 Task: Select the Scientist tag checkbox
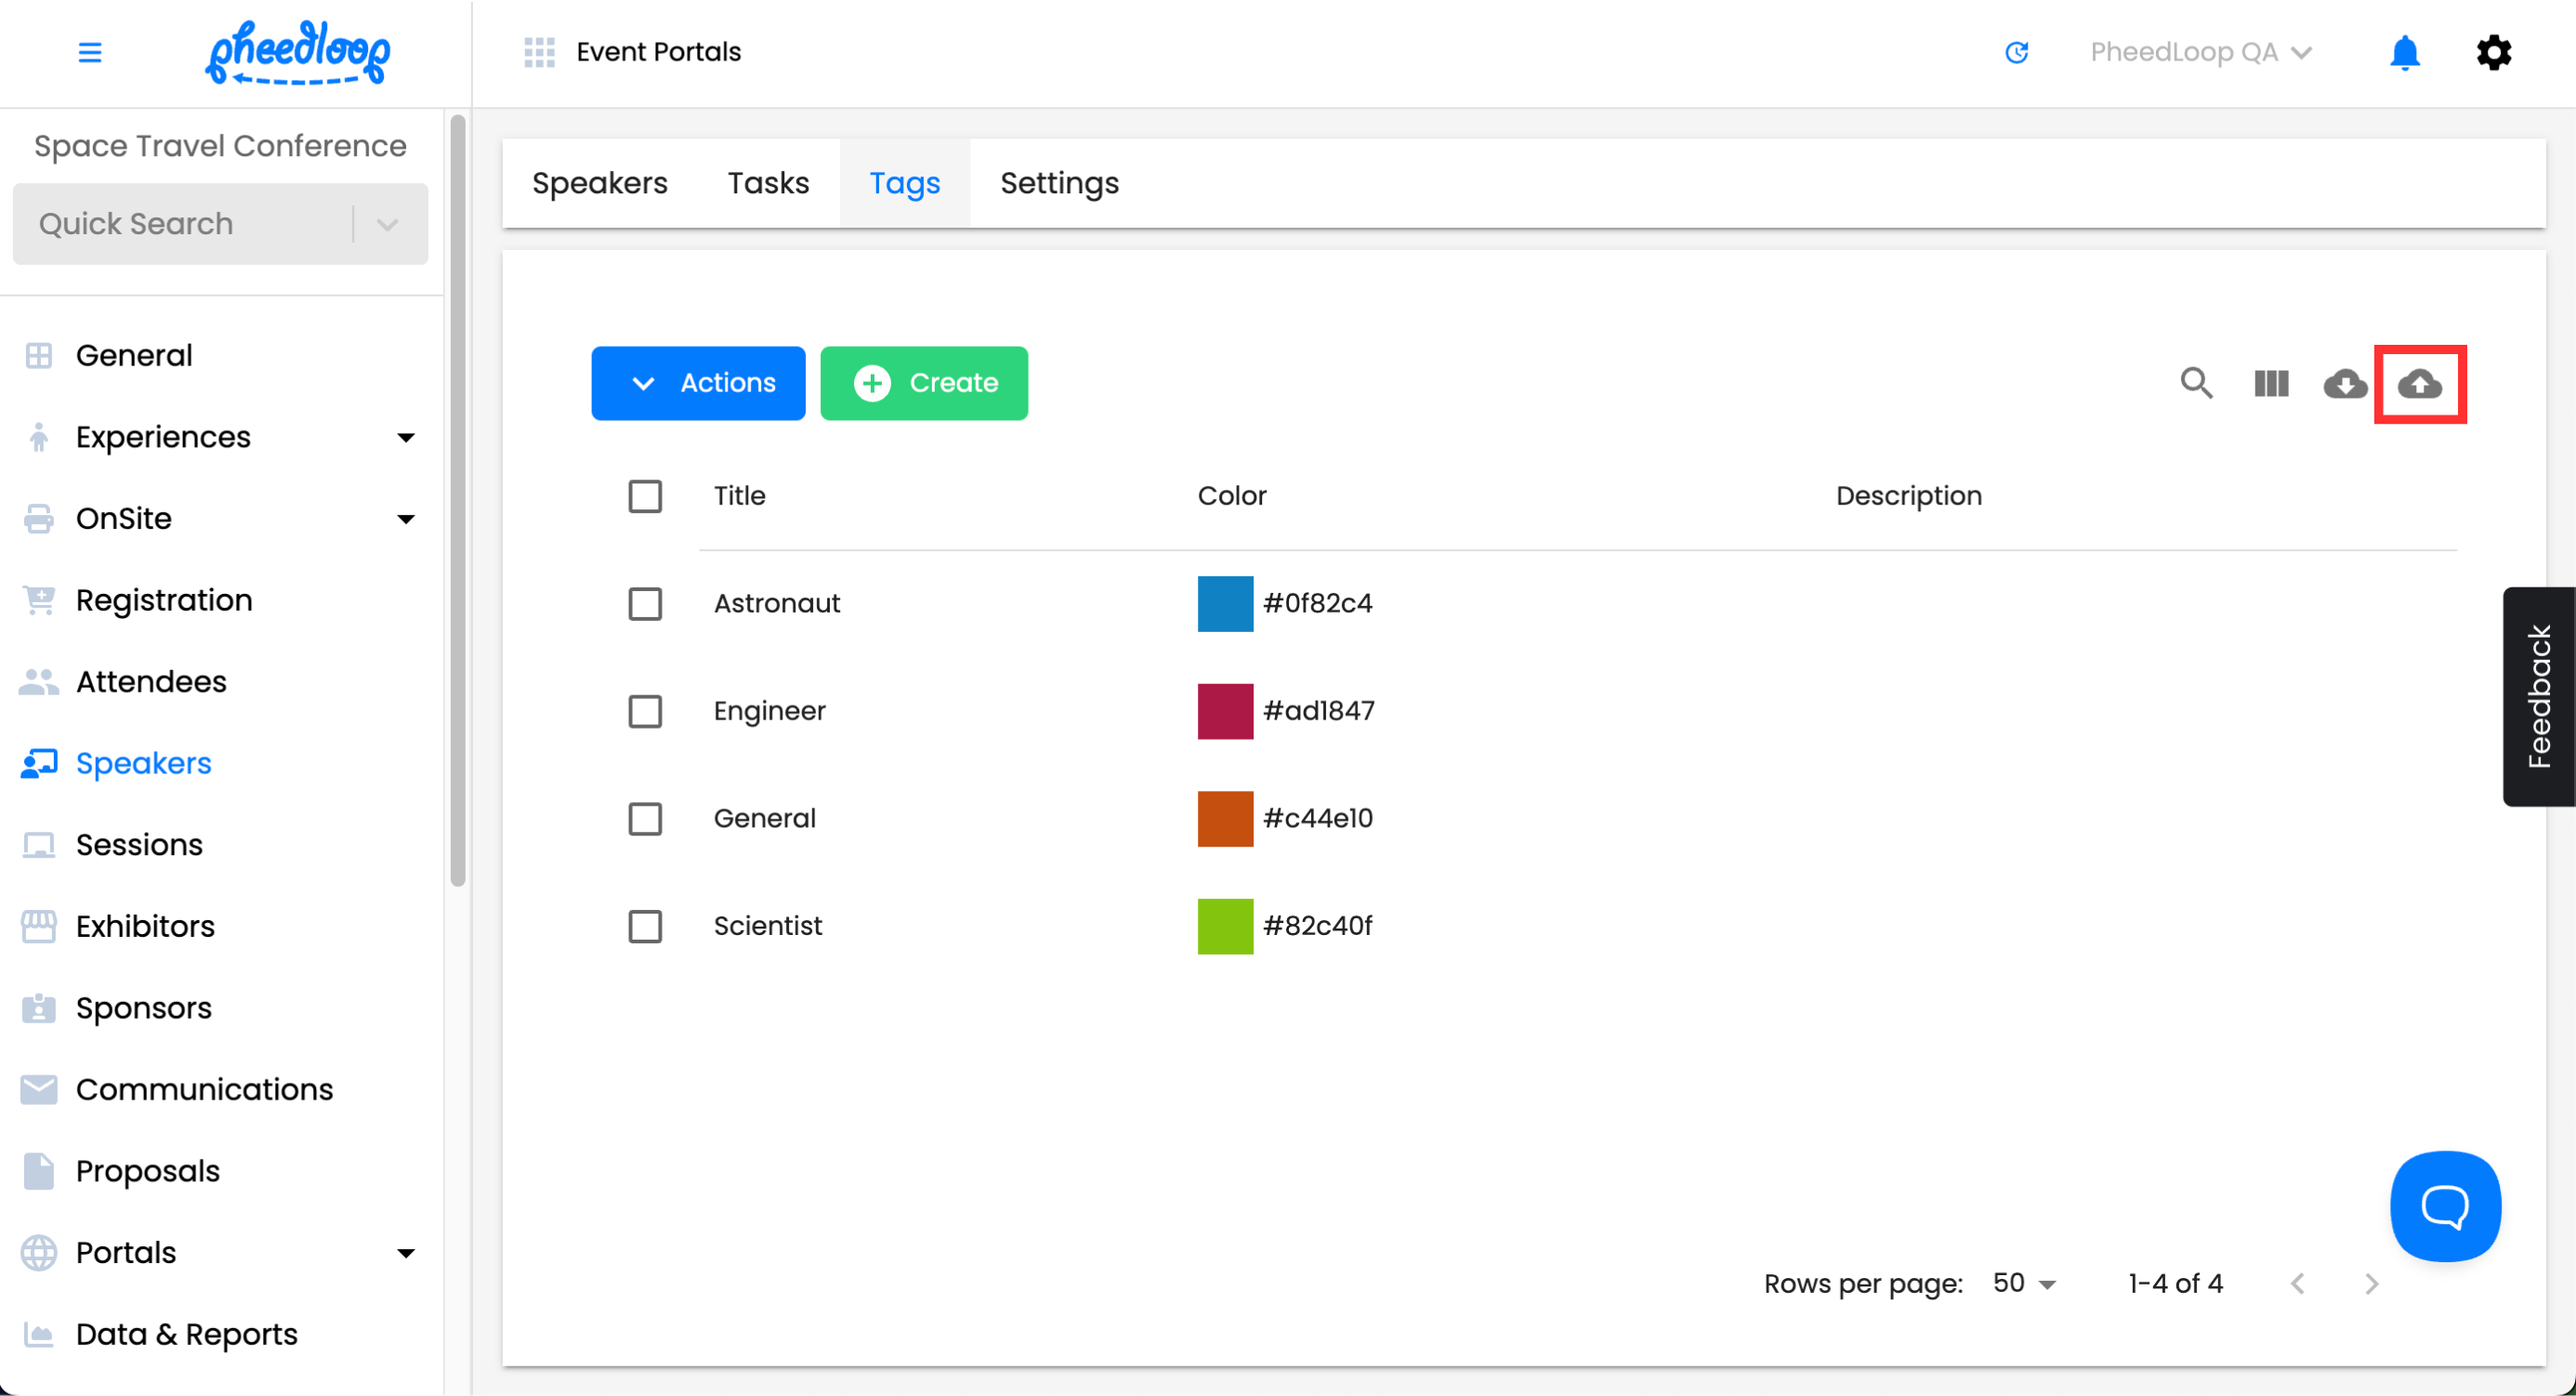[x=645, y=926]
